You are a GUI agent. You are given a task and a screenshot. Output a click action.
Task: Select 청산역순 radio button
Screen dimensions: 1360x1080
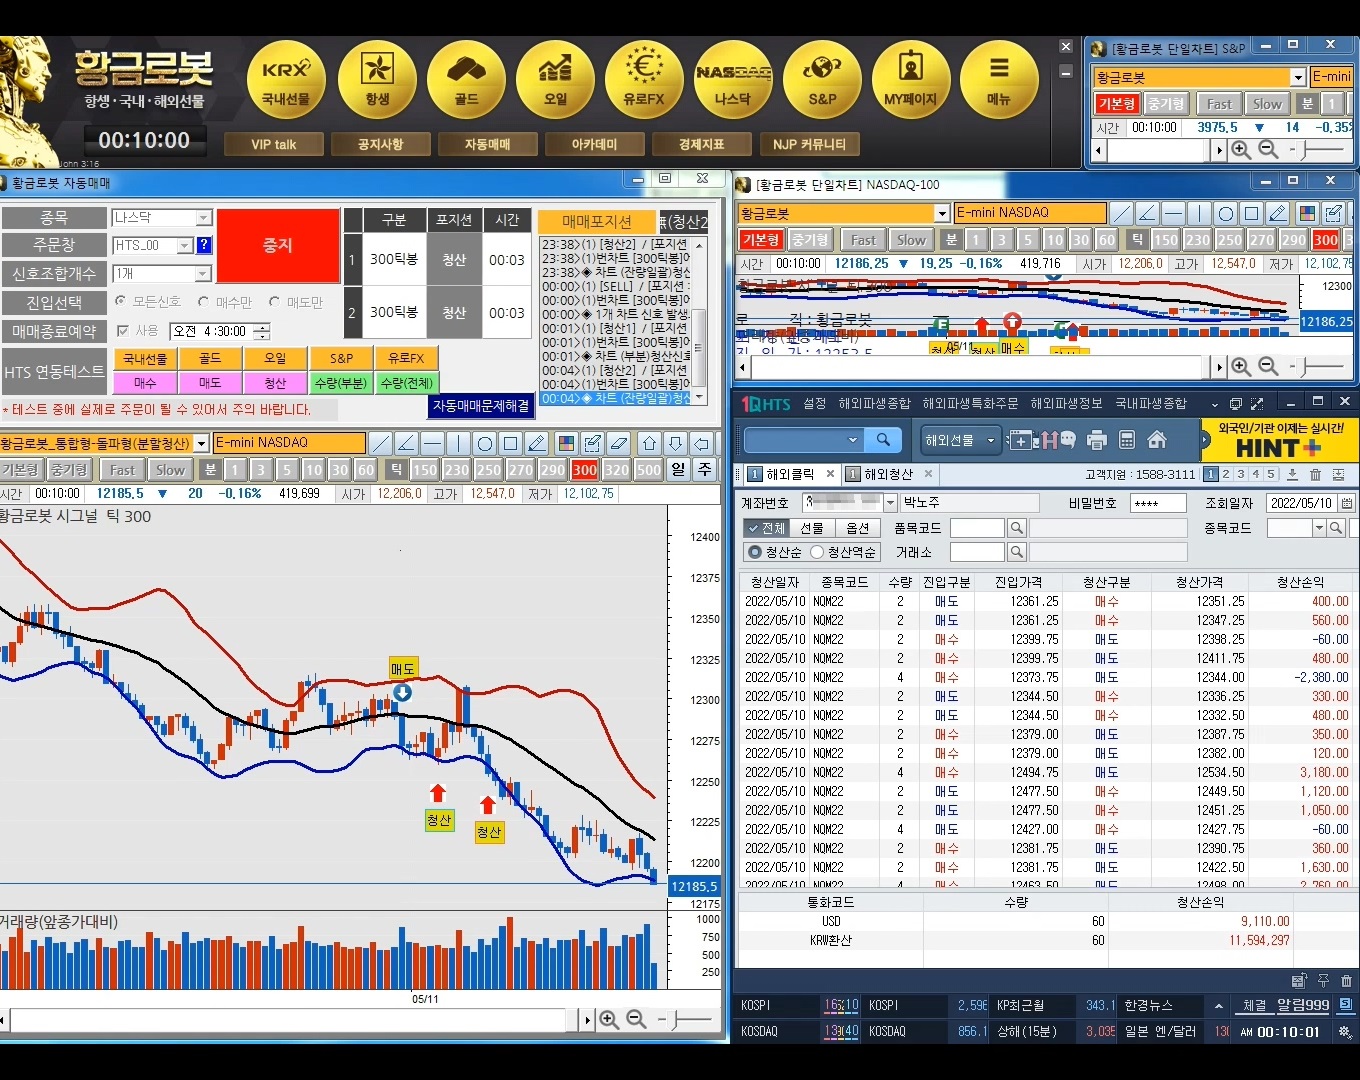[817, 552]
